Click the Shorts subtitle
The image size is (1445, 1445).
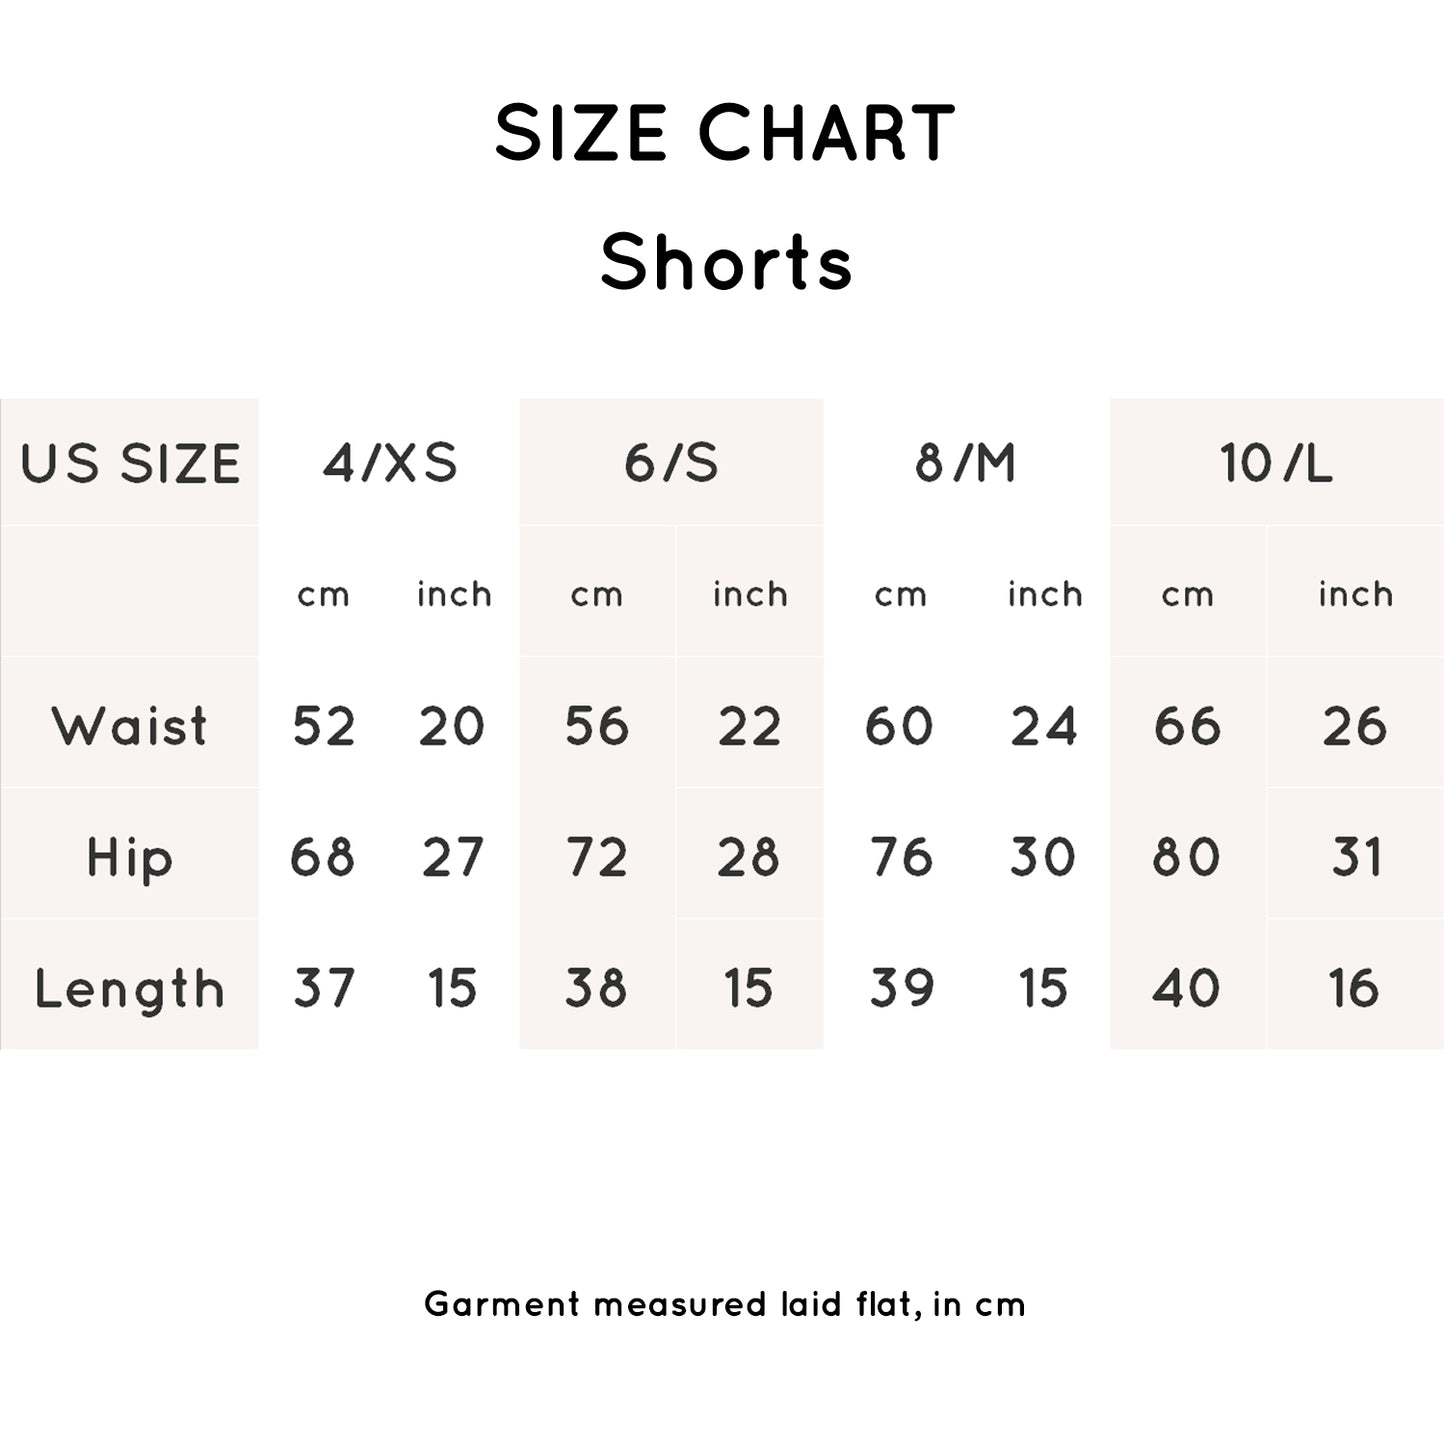click(726, 263)
